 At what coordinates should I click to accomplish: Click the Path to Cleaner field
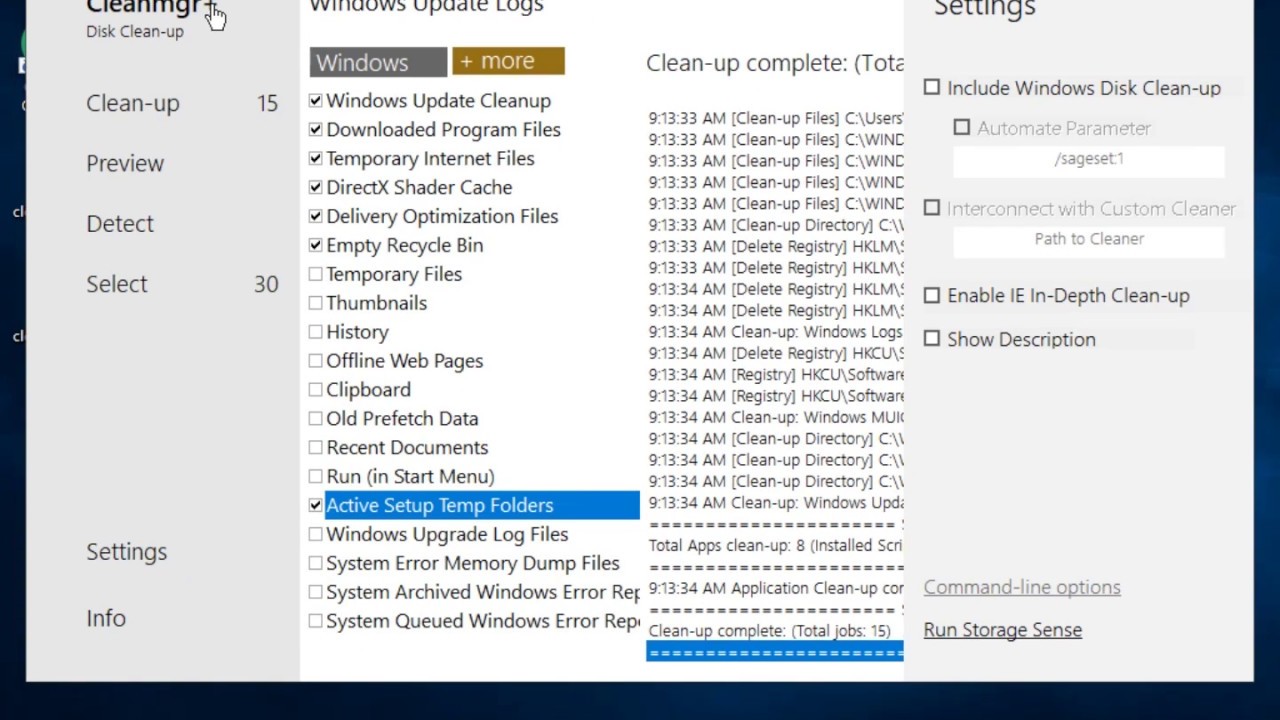tap(1088, 239)
